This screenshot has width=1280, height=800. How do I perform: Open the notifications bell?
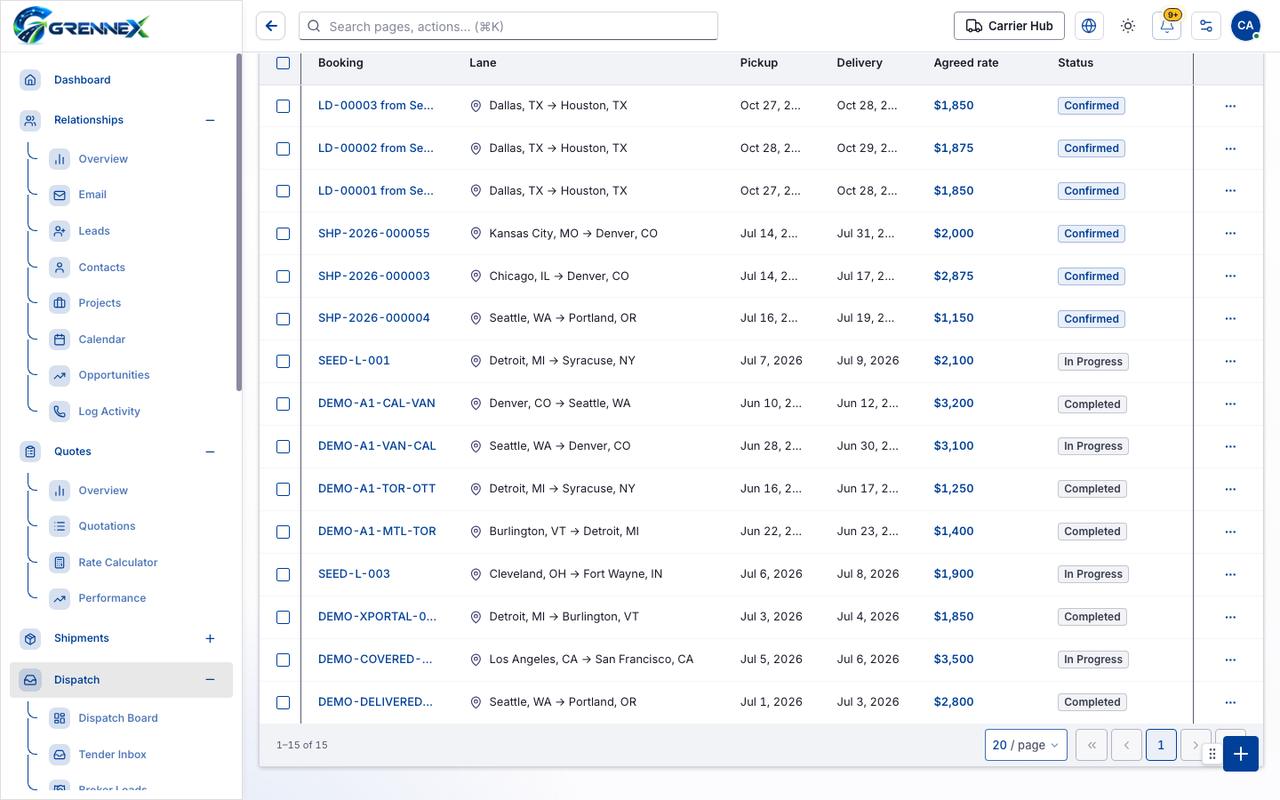1167,26
